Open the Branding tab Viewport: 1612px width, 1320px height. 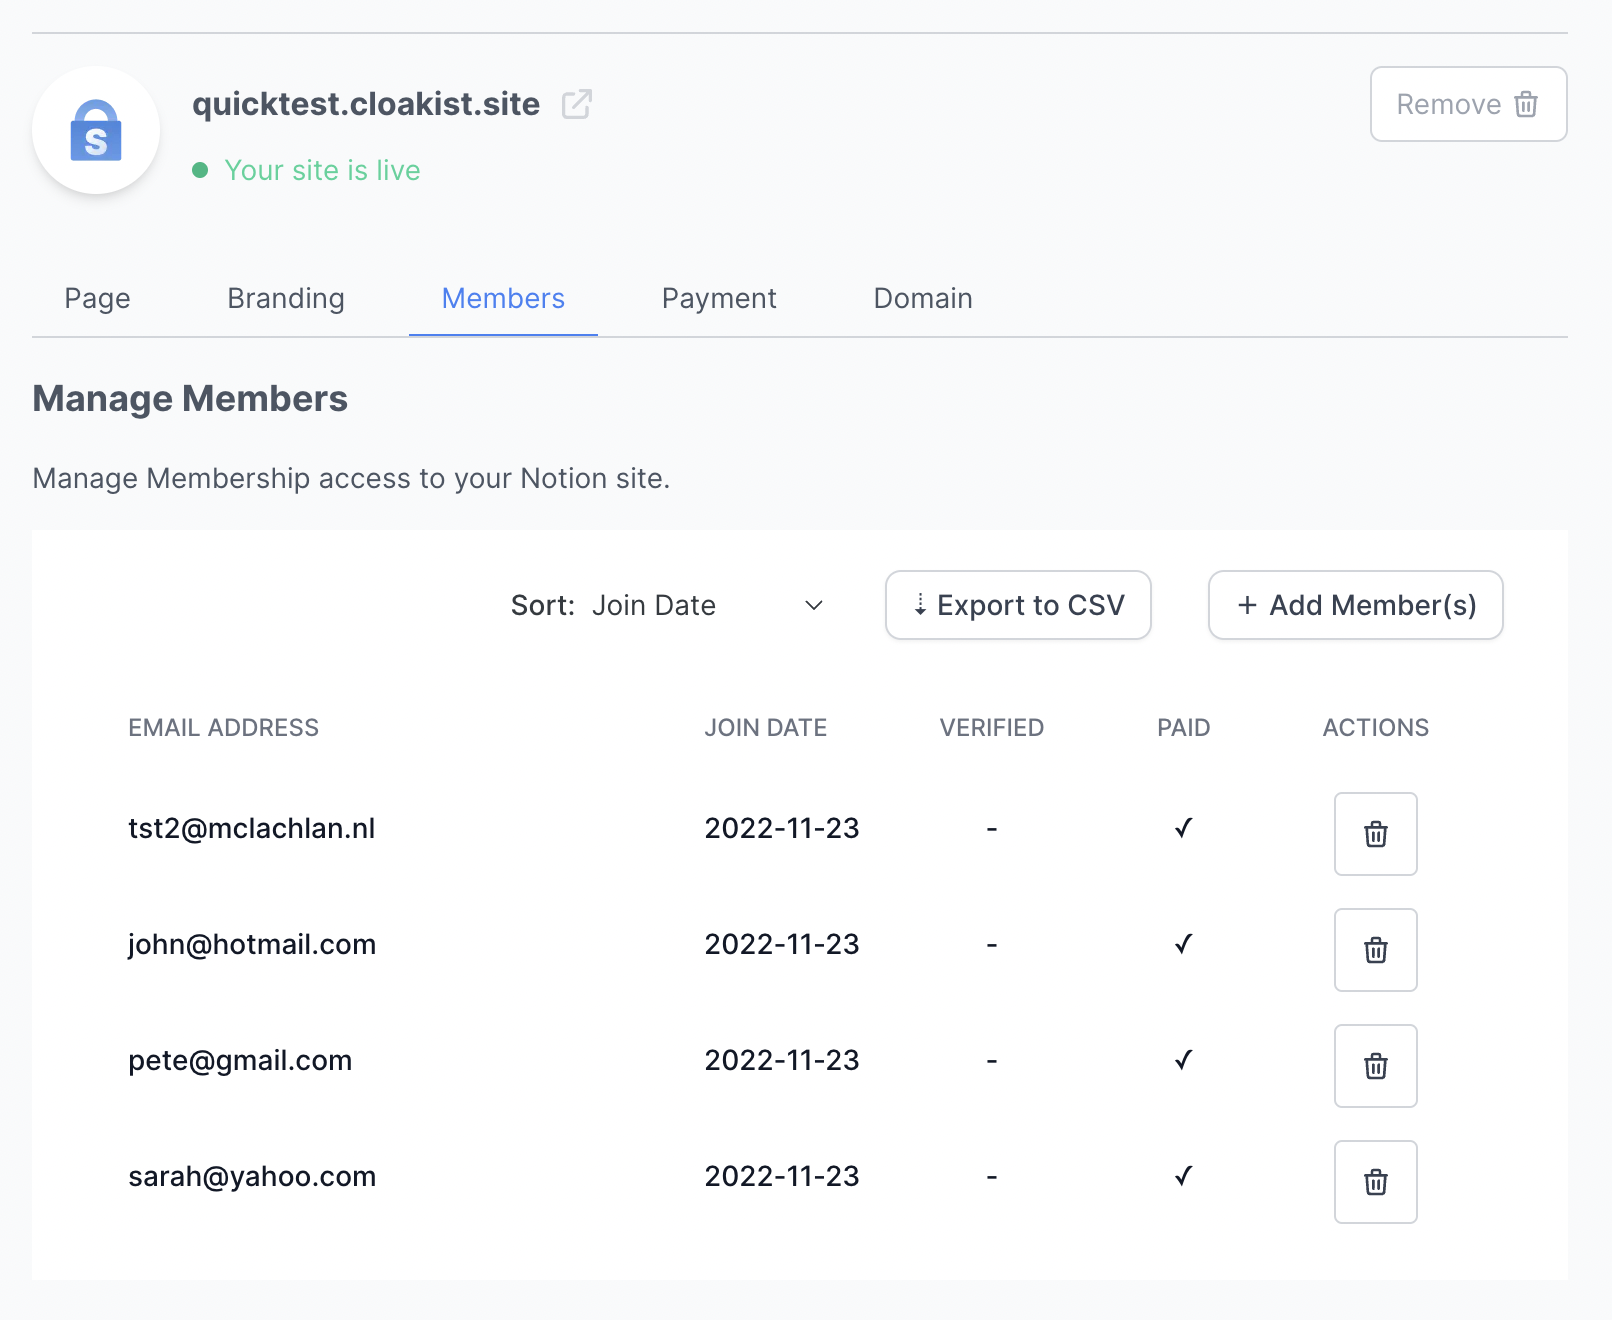coord(286,298)
